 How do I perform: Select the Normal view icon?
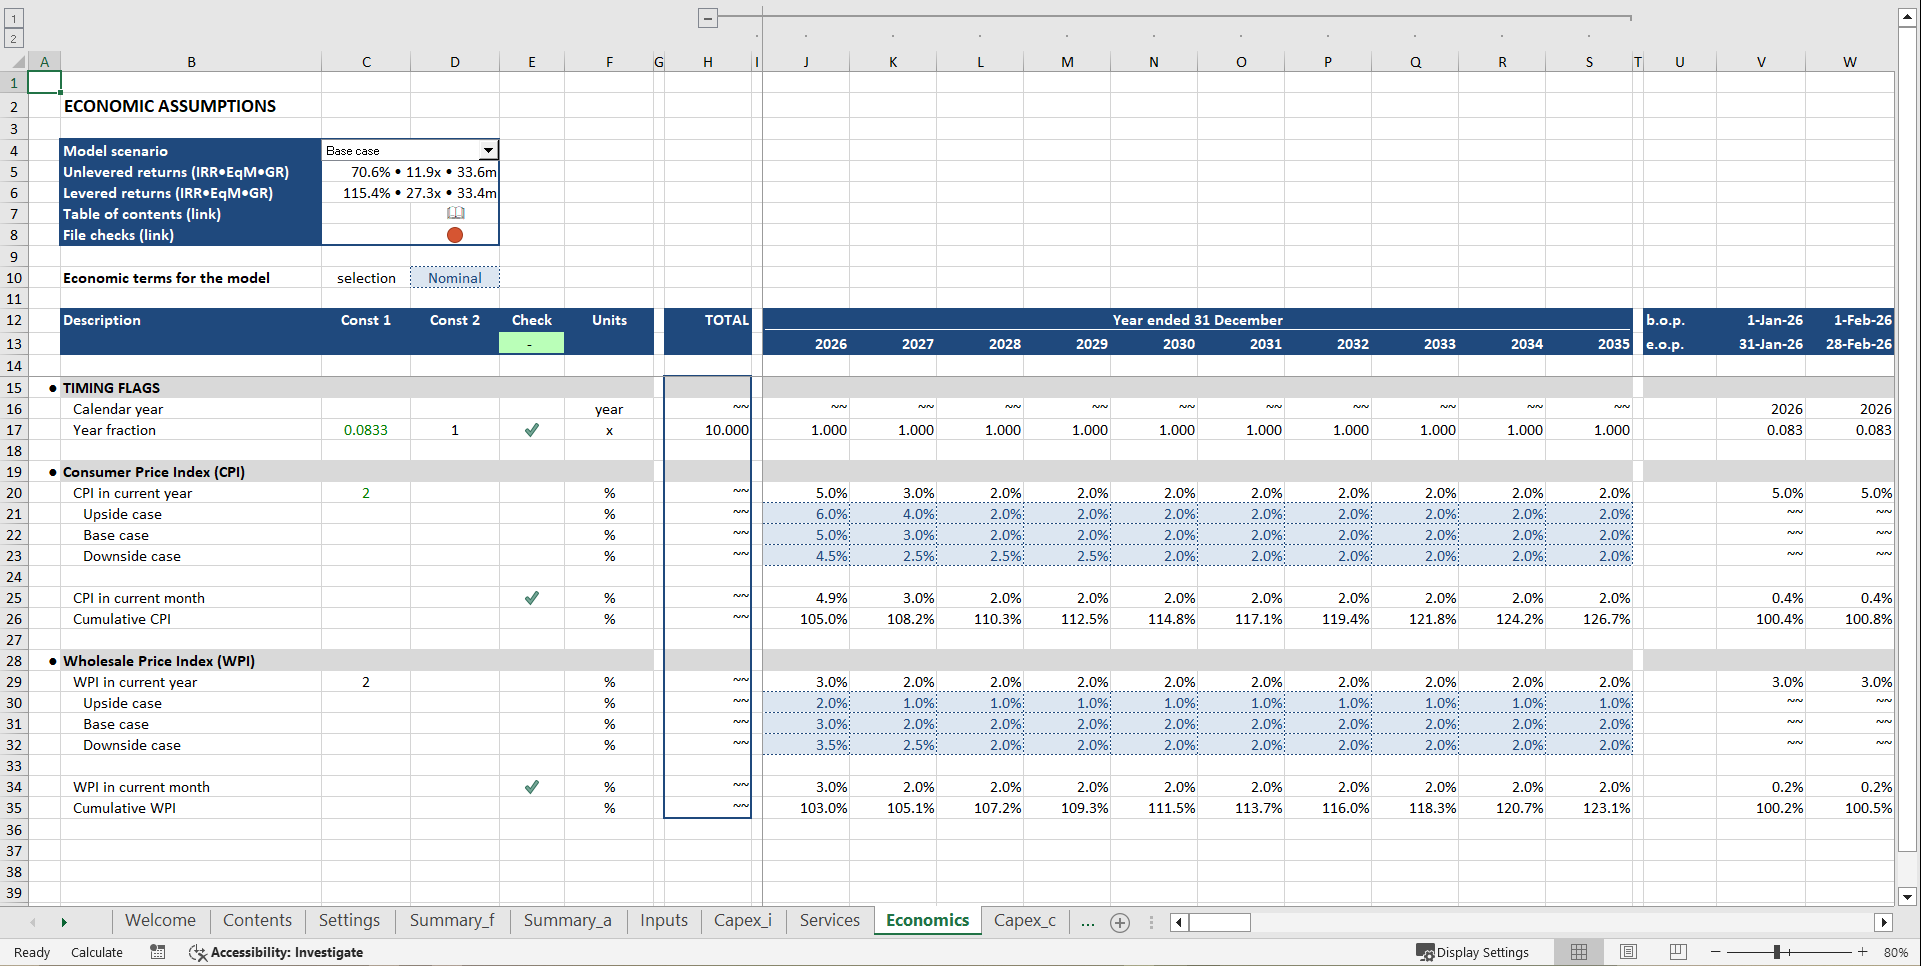1579,952
